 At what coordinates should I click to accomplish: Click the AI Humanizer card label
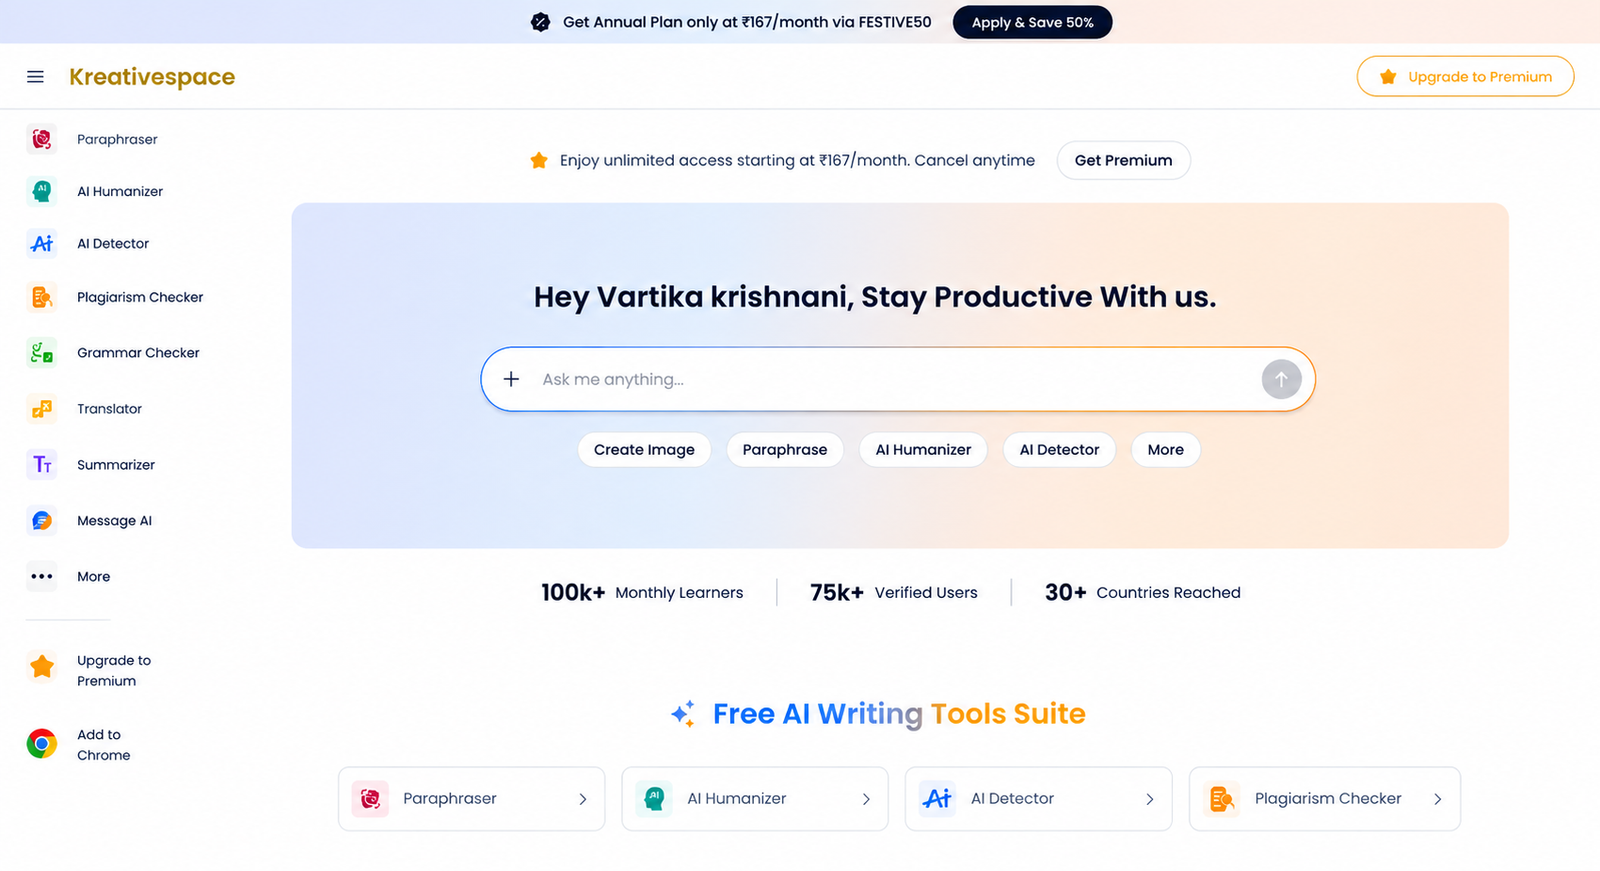(736, 798)
